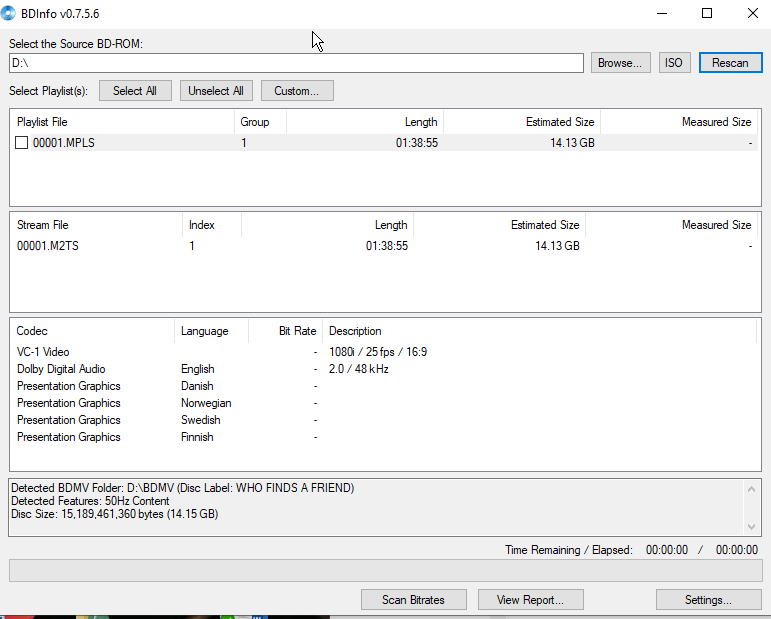Image resolution: width=771 pixels, height=619 pixels.
Task: Select the Finnish subtitle row
Action: [386, 437]
